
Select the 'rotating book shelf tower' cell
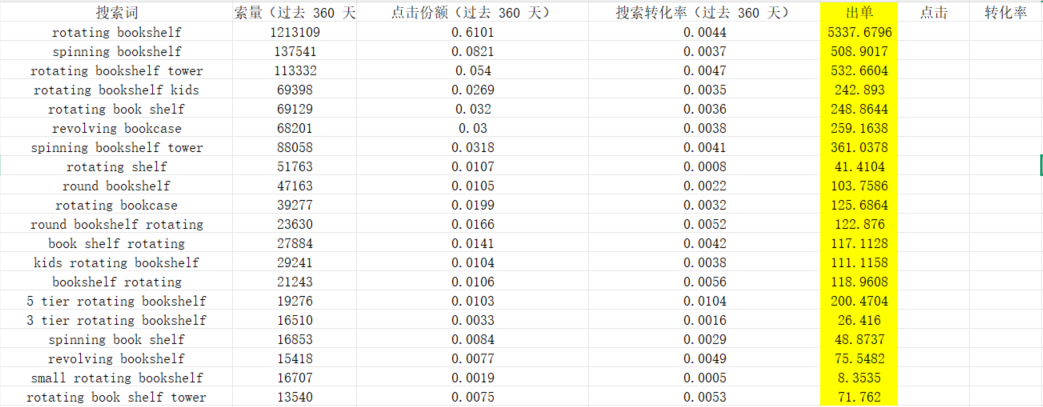(x=116, y=398)
